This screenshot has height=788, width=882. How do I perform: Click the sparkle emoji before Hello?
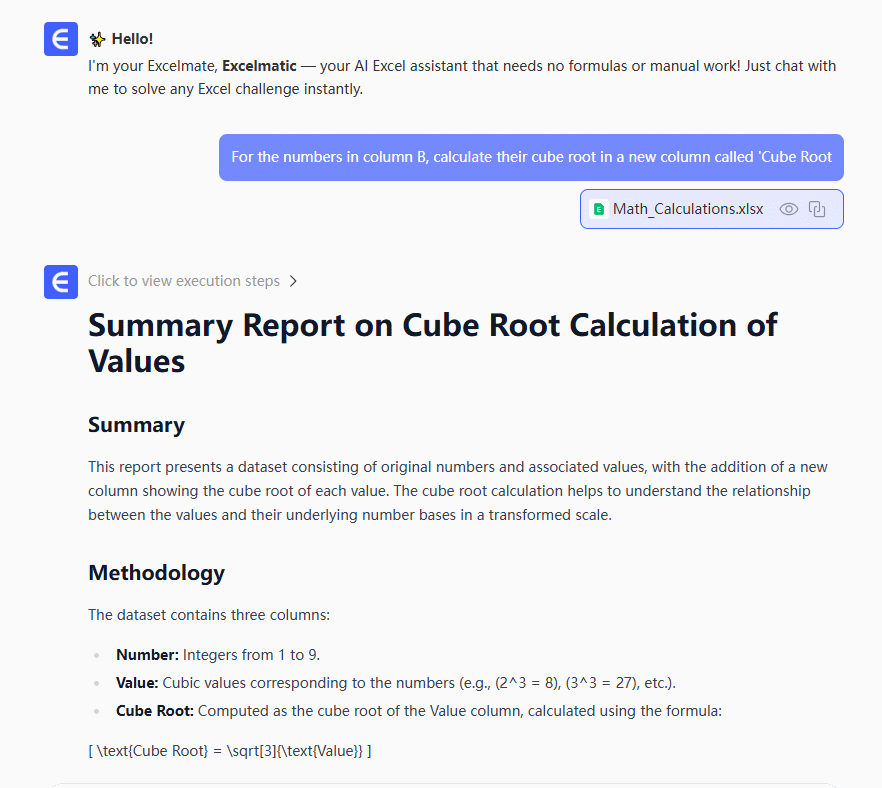click(x=97, y=39)
